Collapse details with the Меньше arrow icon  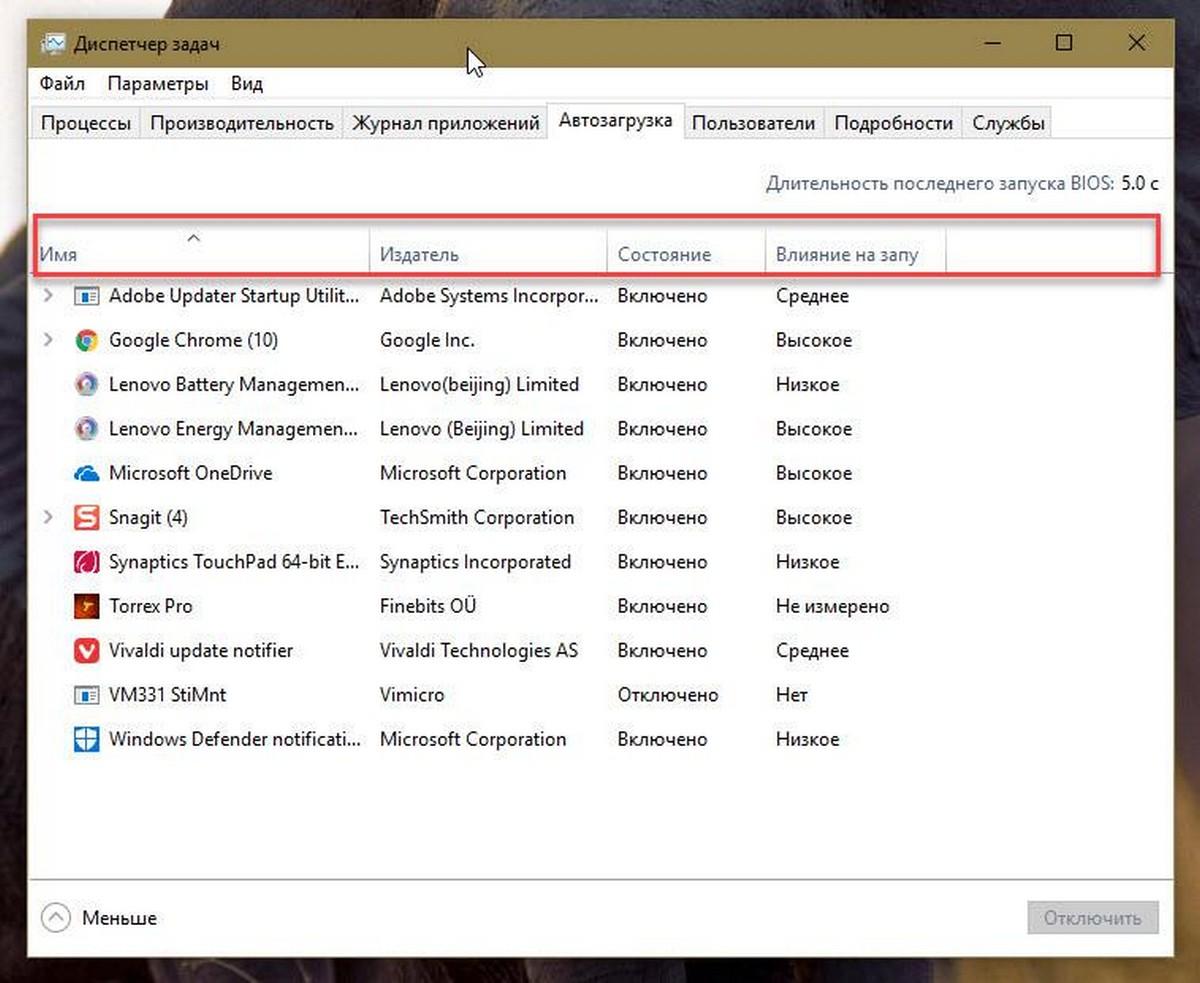click(56, 917)
